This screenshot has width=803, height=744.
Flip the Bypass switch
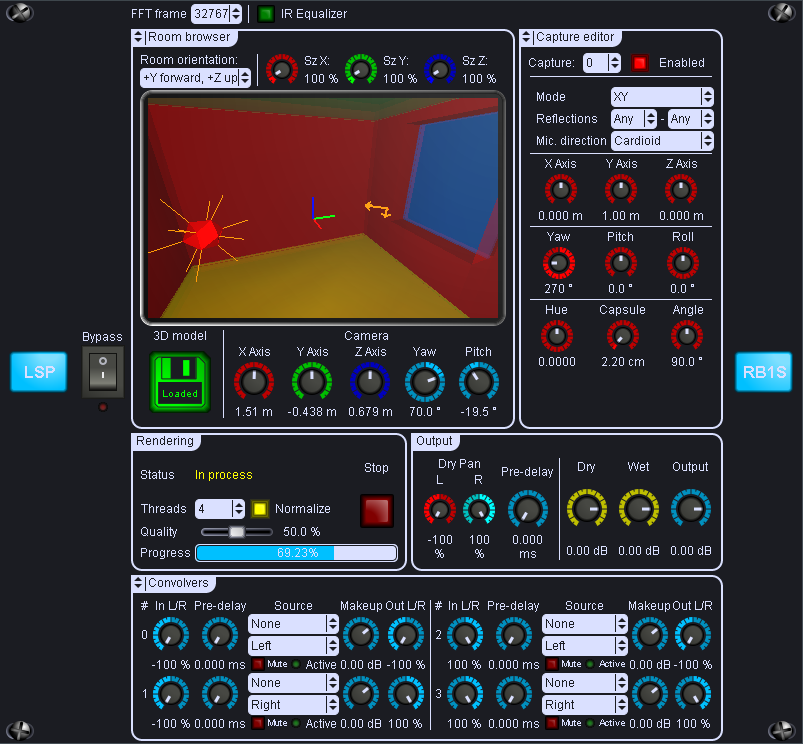(x=103, y=372)
